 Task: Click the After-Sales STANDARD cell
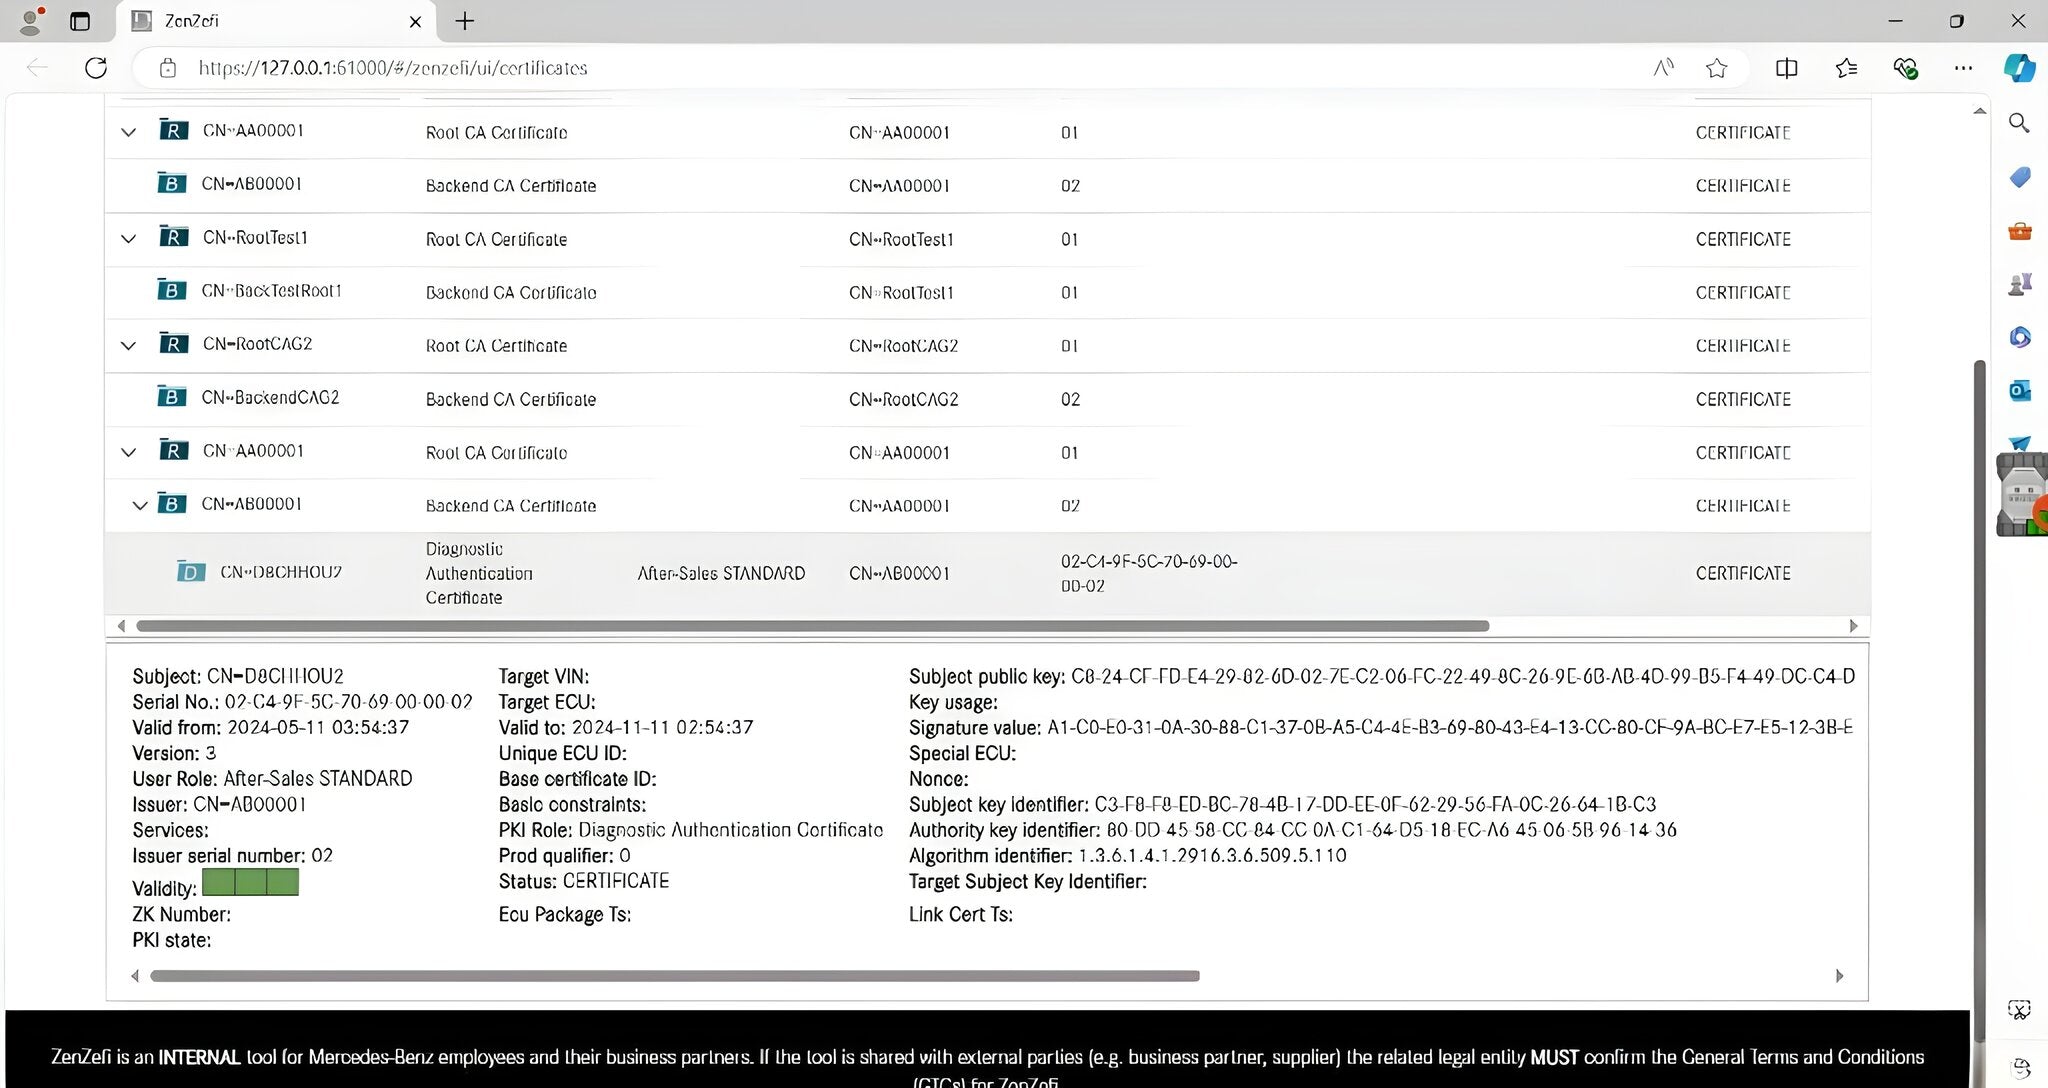pyautogui.click(x=721, y=573)
